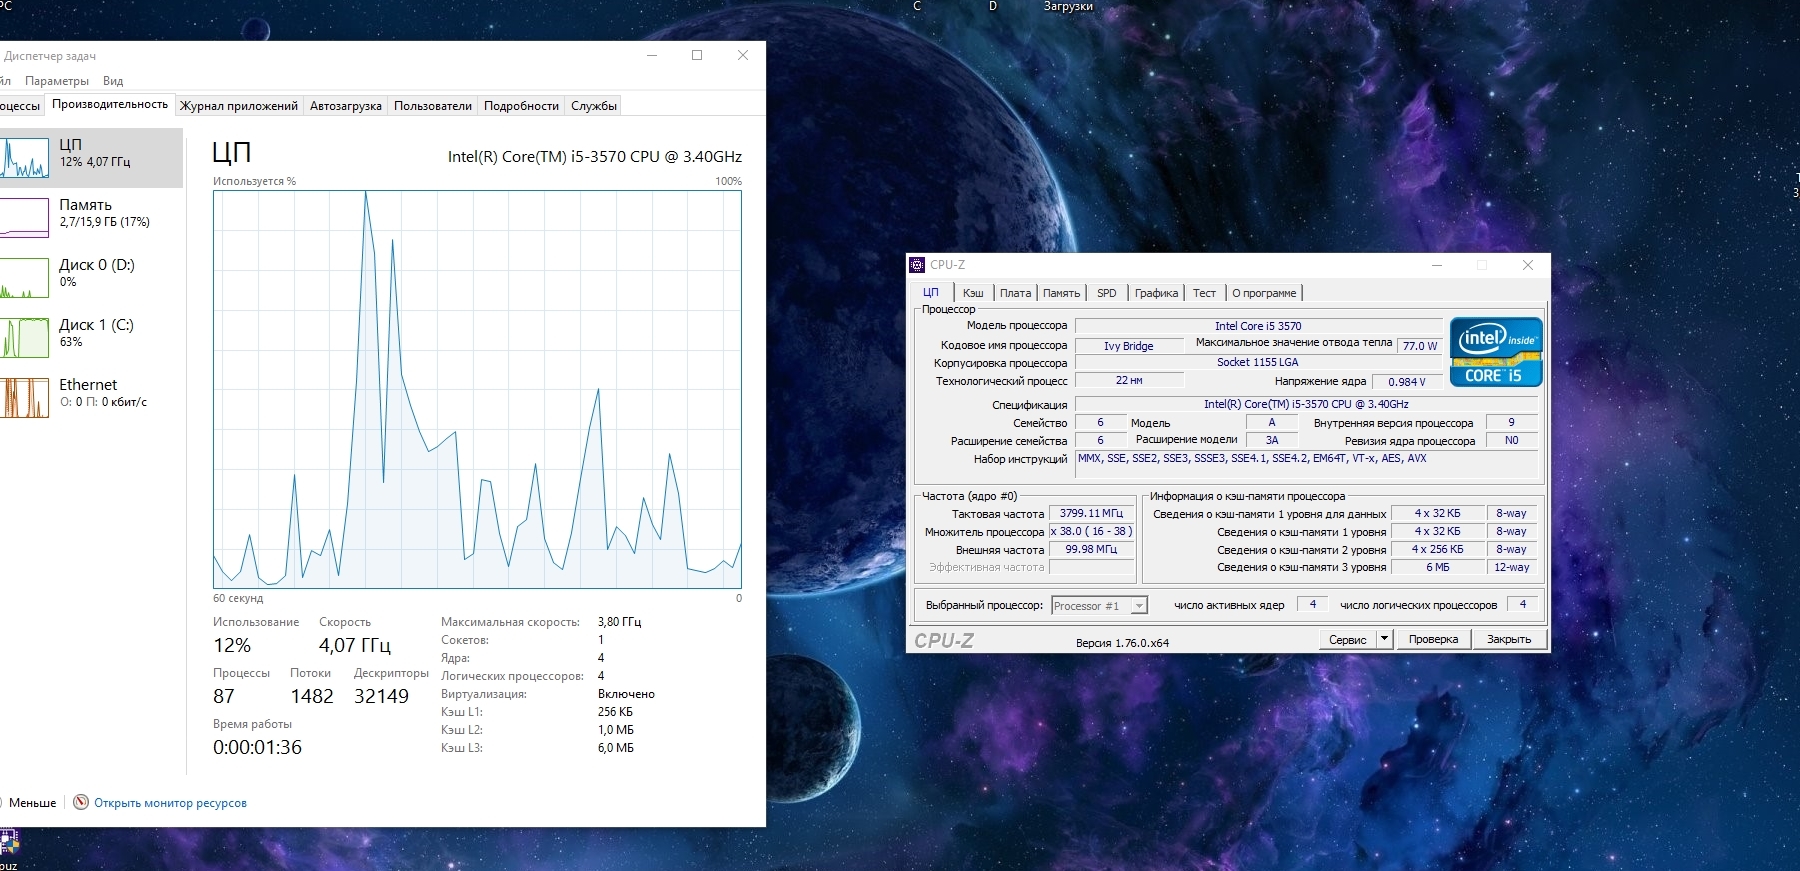Switch to Плата tab in CPU-Z
The width and height of the screenshot is (1800, 871).
pos(1015,293)
